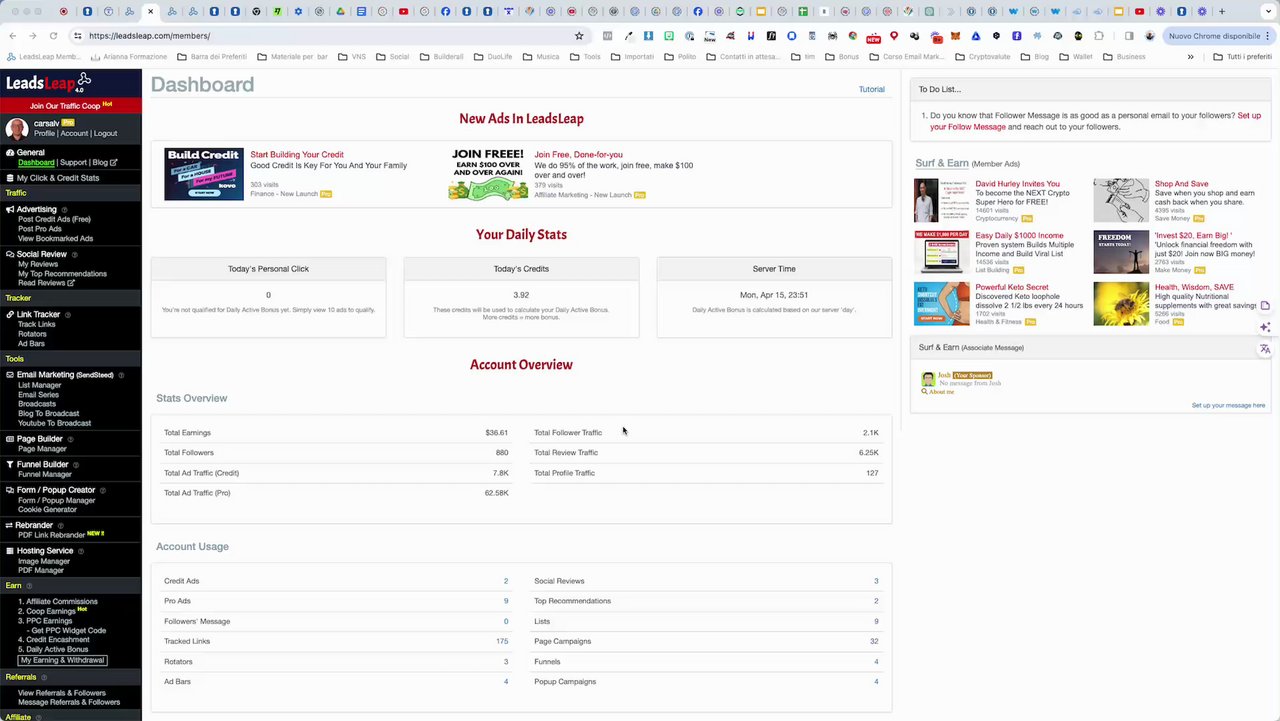The width and height of the screenshot is (1280, 721).
Task: Open the Builderall bookmark folder
Action: pyautogui.click(x=441, y=57)
